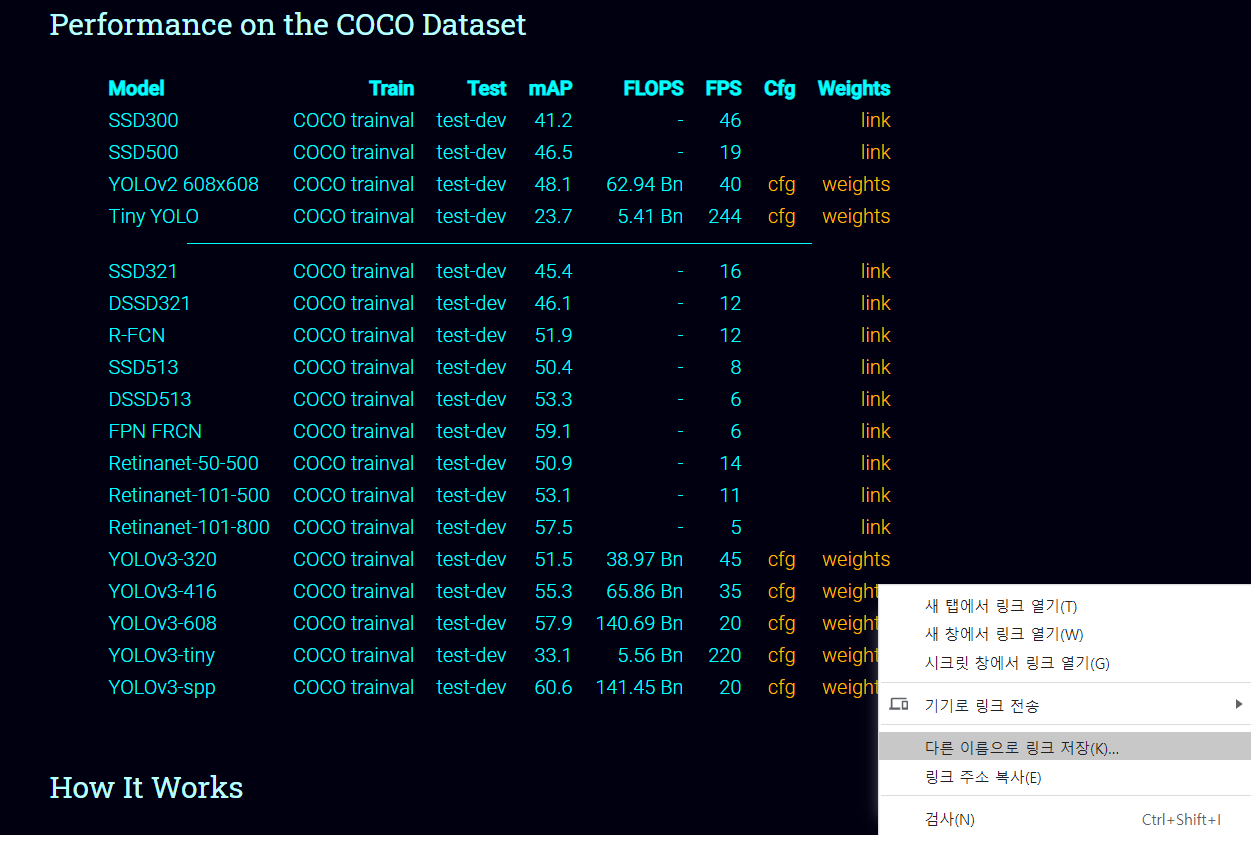Viewport: 1259px width, 851px height.
Task: Click the 141.45 Bn FLOPS value
Action: [639, 687]
